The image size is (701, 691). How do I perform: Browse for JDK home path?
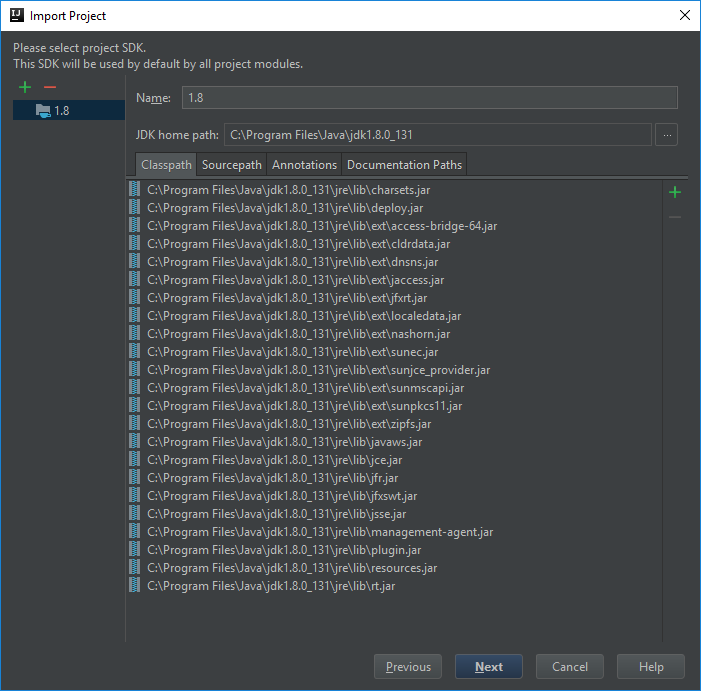666,135
